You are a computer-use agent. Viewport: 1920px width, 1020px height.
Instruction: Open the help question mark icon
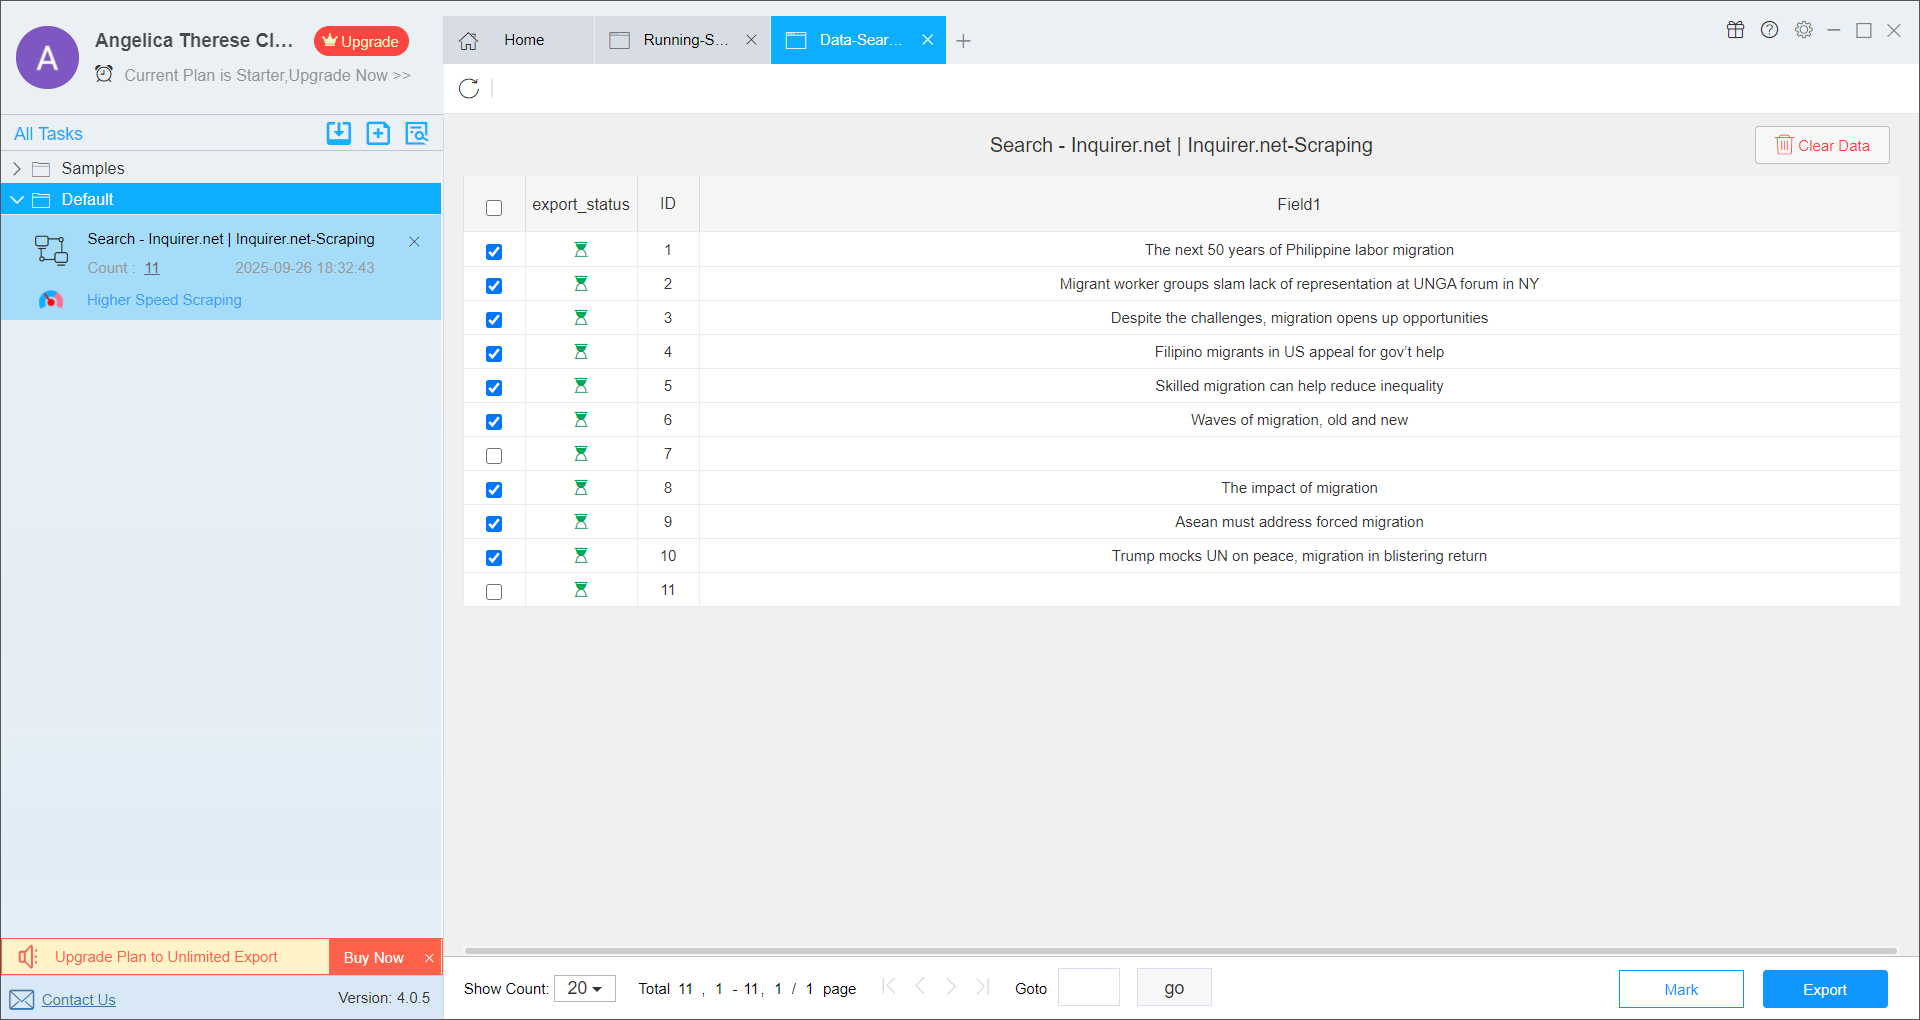coord(1769,30)
